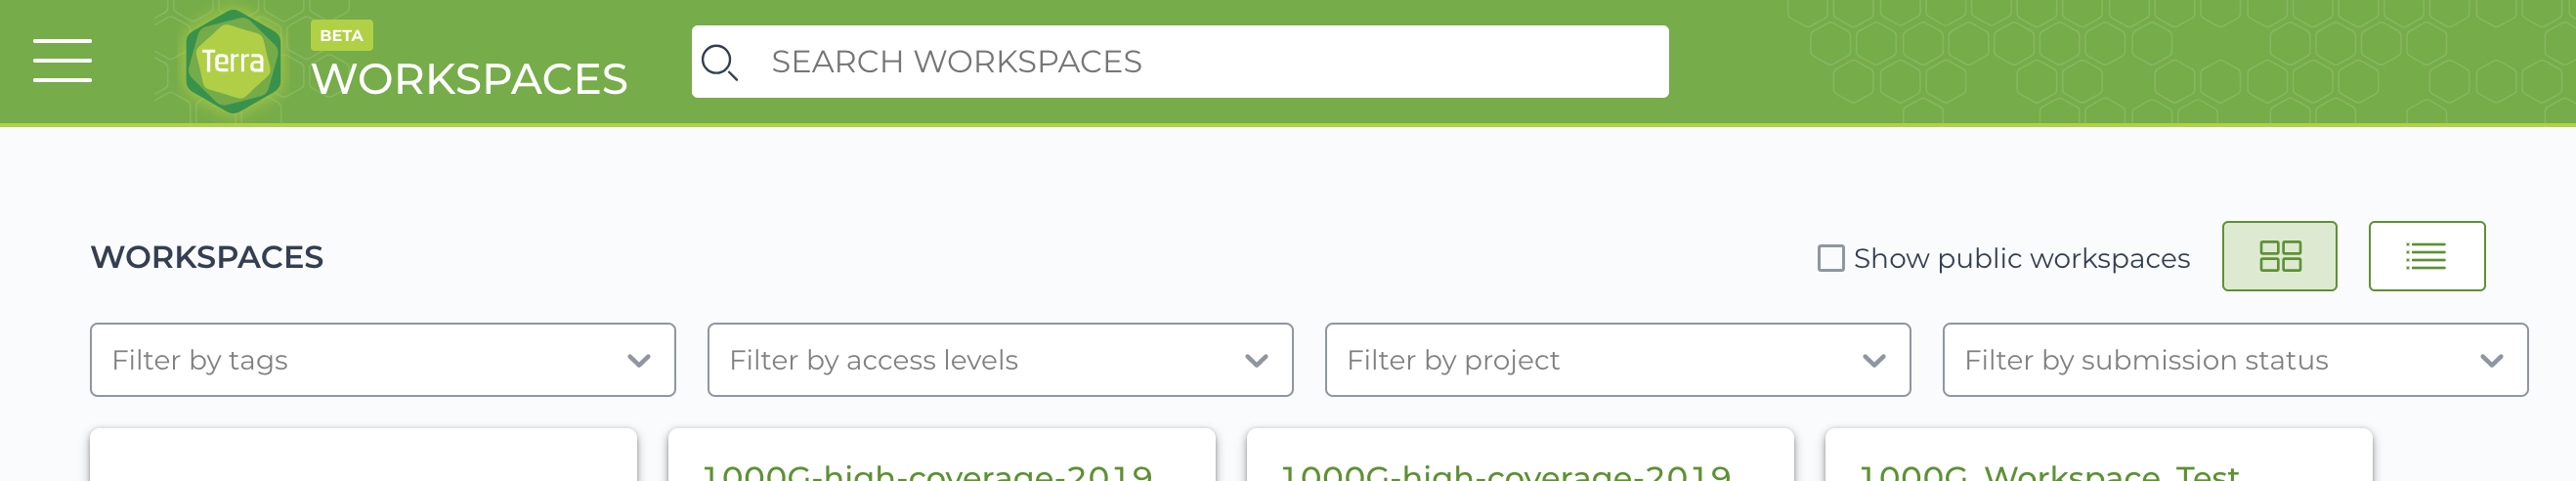Select the blank first workspace card
The height and width of the screenshot is (481, 2576).
(363, 455)
